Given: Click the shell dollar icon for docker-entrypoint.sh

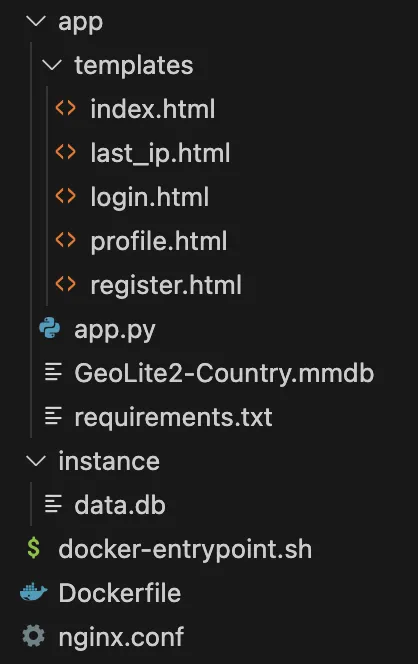Looking at the screenshot, I should pyautogui.click(x=33, y=548).
